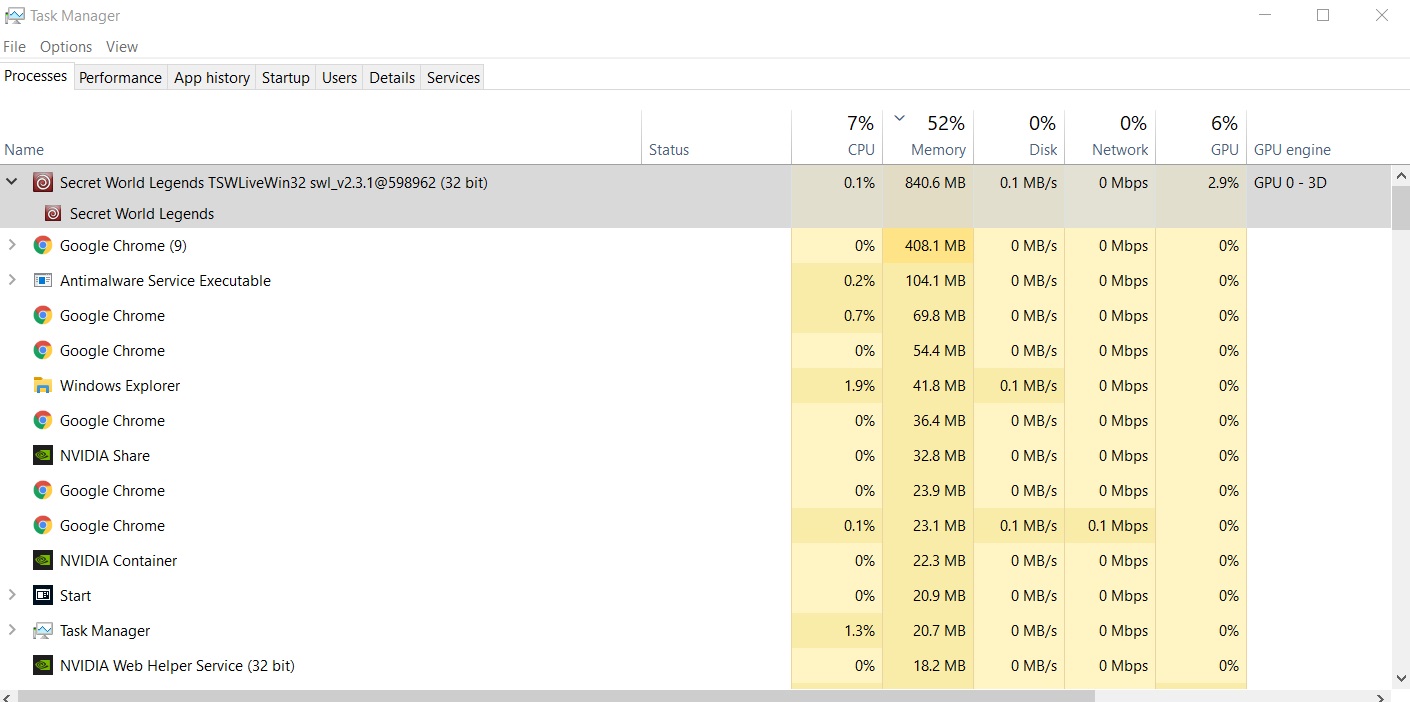Viewport: 1410px width, 702px height.
Task: Click the vertical scrollbar up arrow
Action: click(1400, 176)
